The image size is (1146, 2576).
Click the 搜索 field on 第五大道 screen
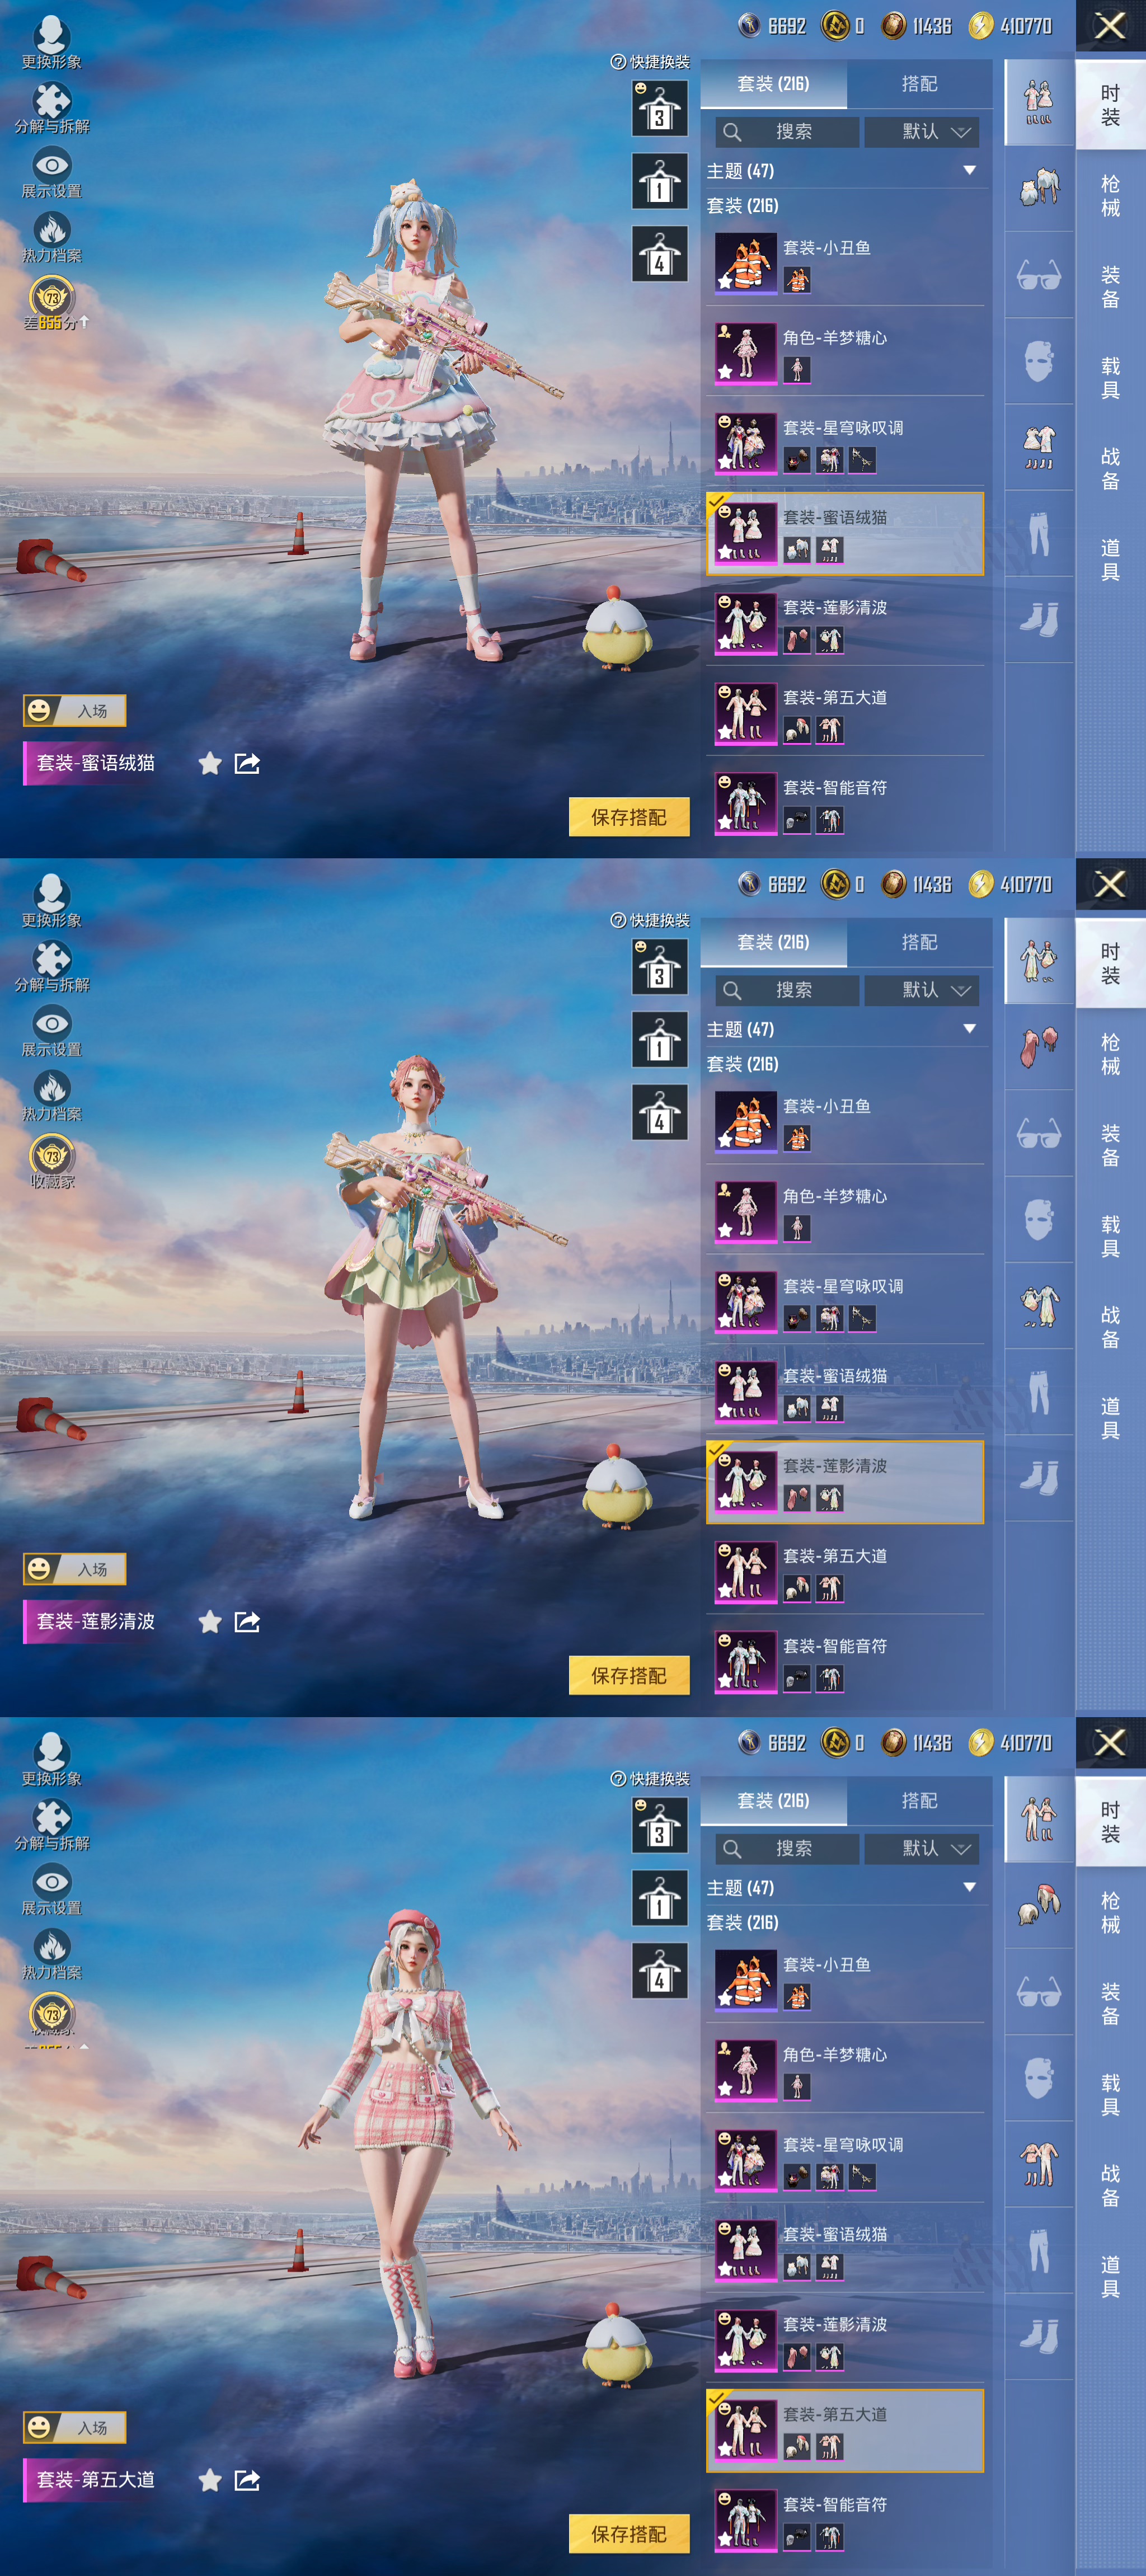(x=787, y=1849)
